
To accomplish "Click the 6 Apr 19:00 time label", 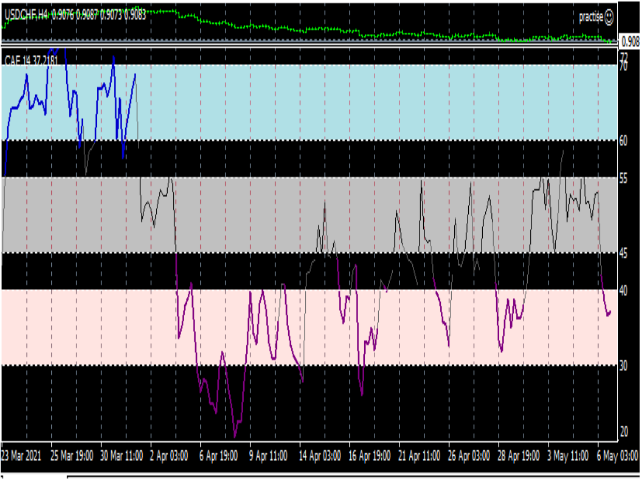I will pos(218,456).
